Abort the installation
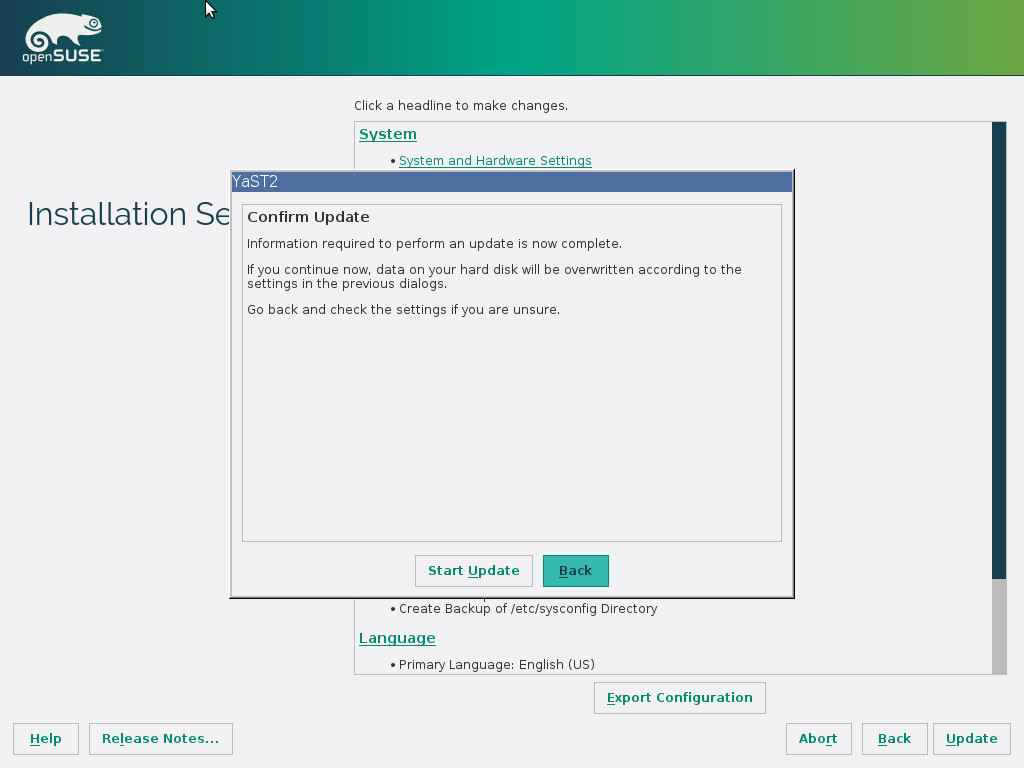 [818, 739]
